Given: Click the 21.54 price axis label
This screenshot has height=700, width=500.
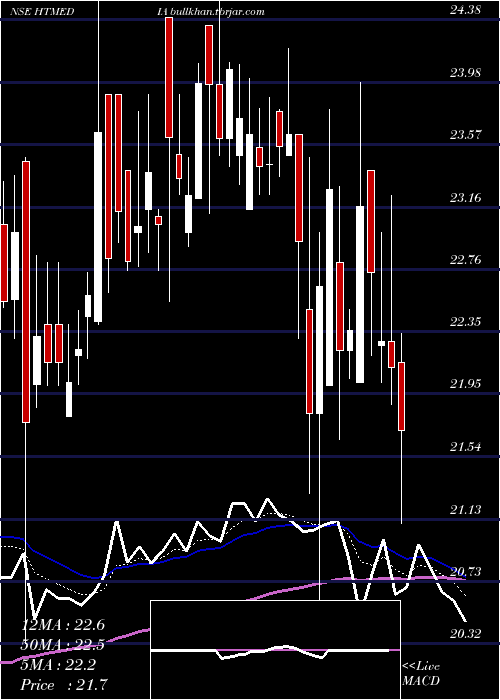Looking at the screenshot, I should tap(465, 446).
